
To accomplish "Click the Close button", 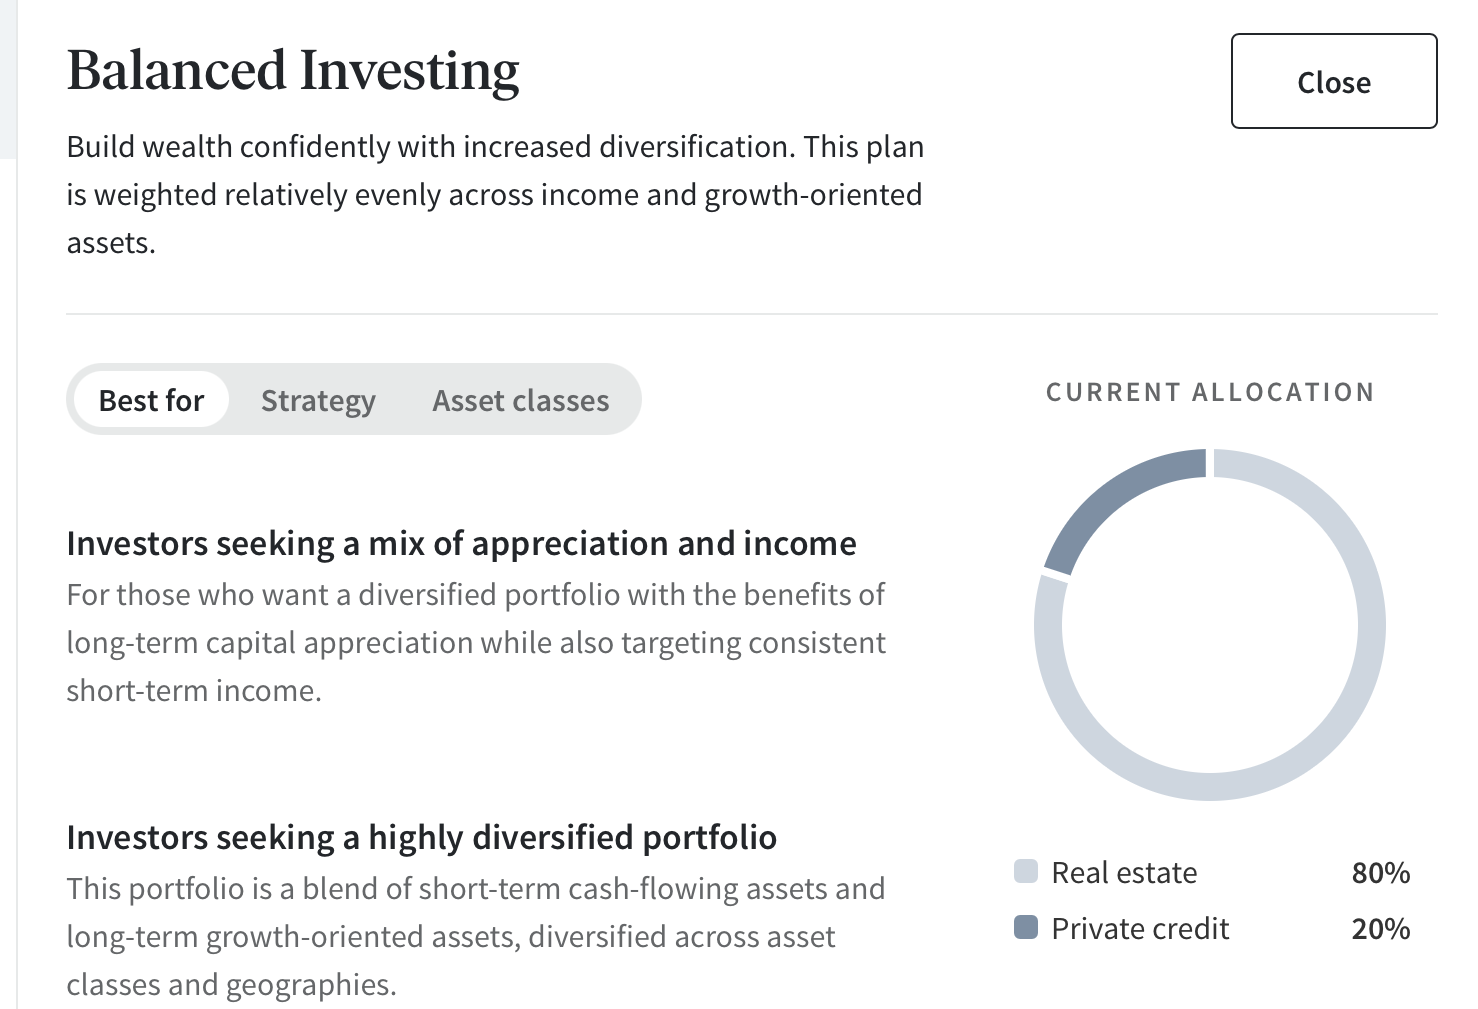I will [x=1334, y=81].
